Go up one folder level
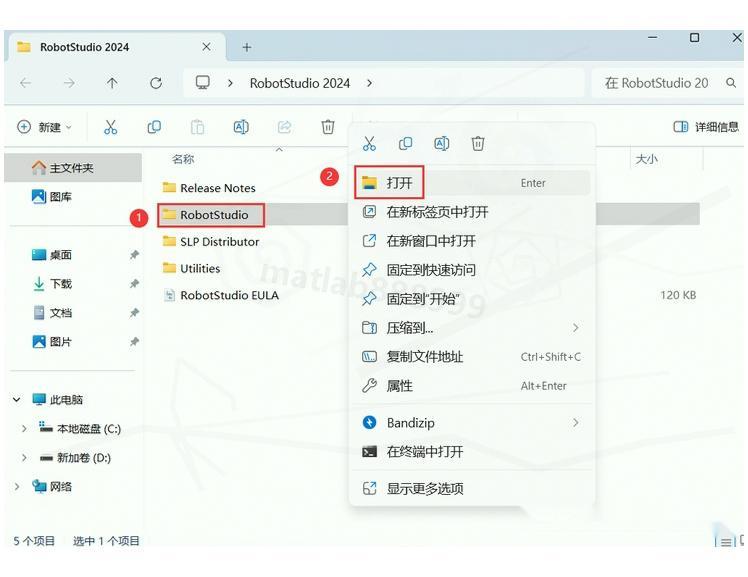 point(112,83)
